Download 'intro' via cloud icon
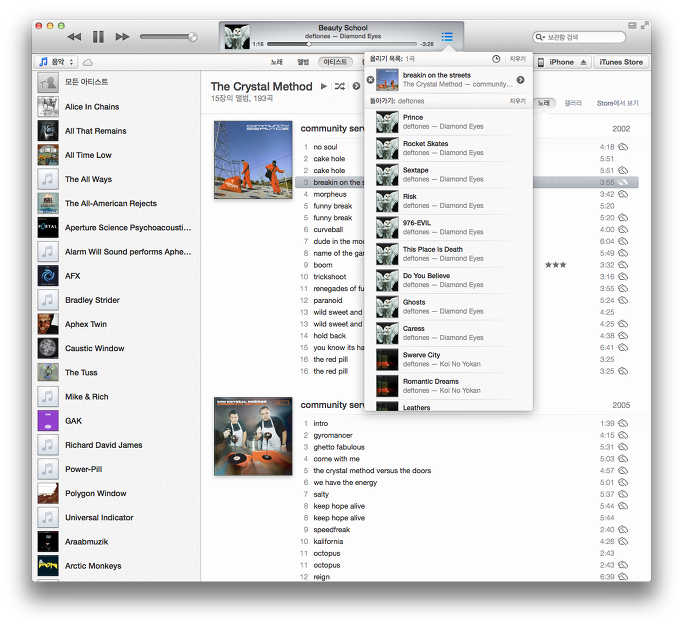Screen dimensions: 683x626 tap(623, 423)
